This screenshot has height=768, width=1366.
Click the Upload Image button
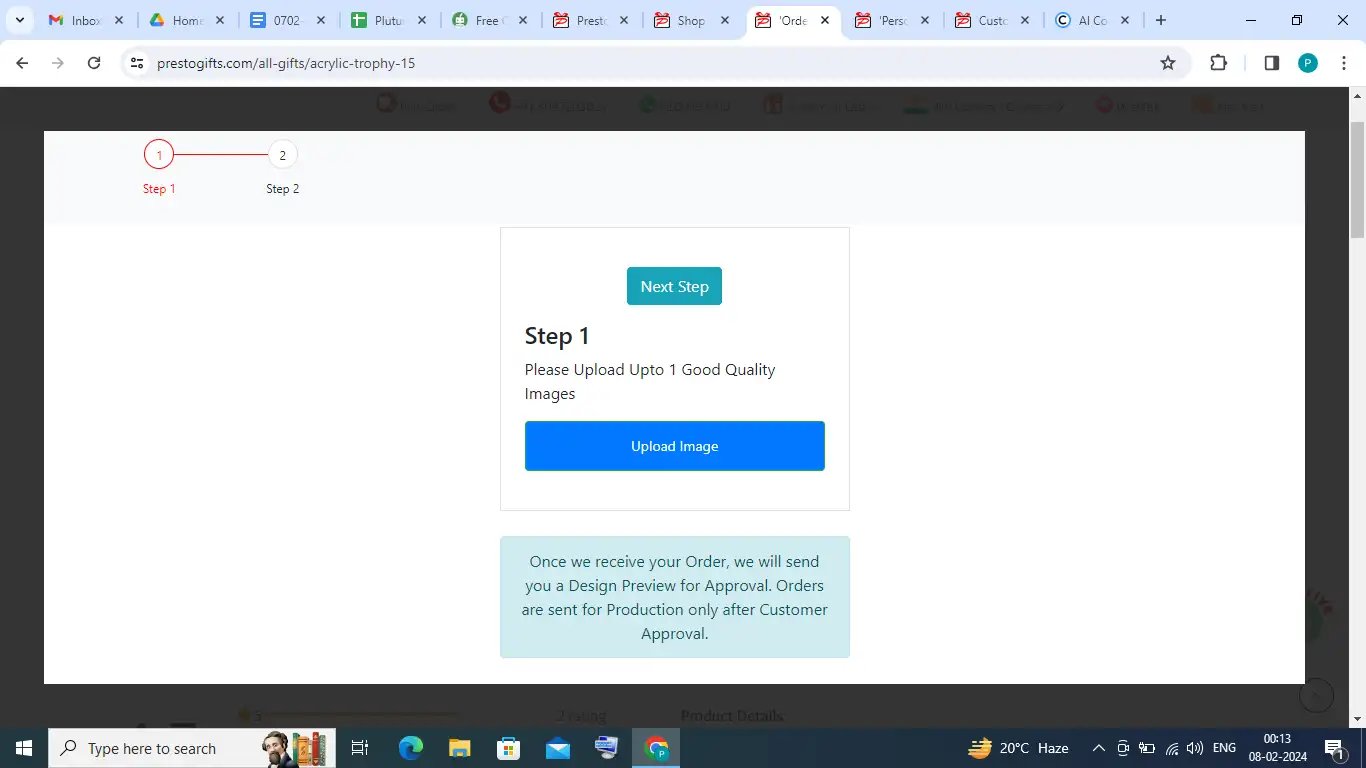pos(674,446)
